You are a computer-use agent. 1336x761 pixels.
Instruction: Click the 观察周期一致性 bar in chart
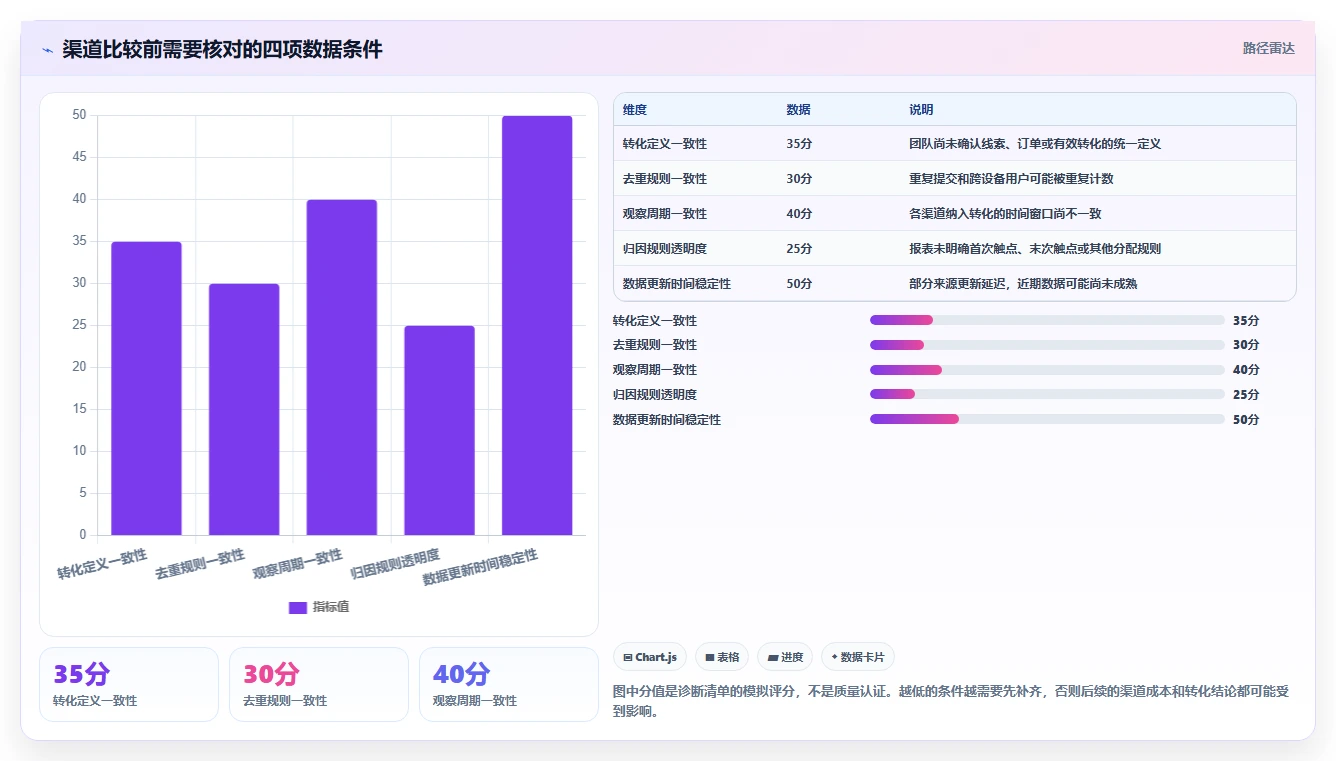342,367
